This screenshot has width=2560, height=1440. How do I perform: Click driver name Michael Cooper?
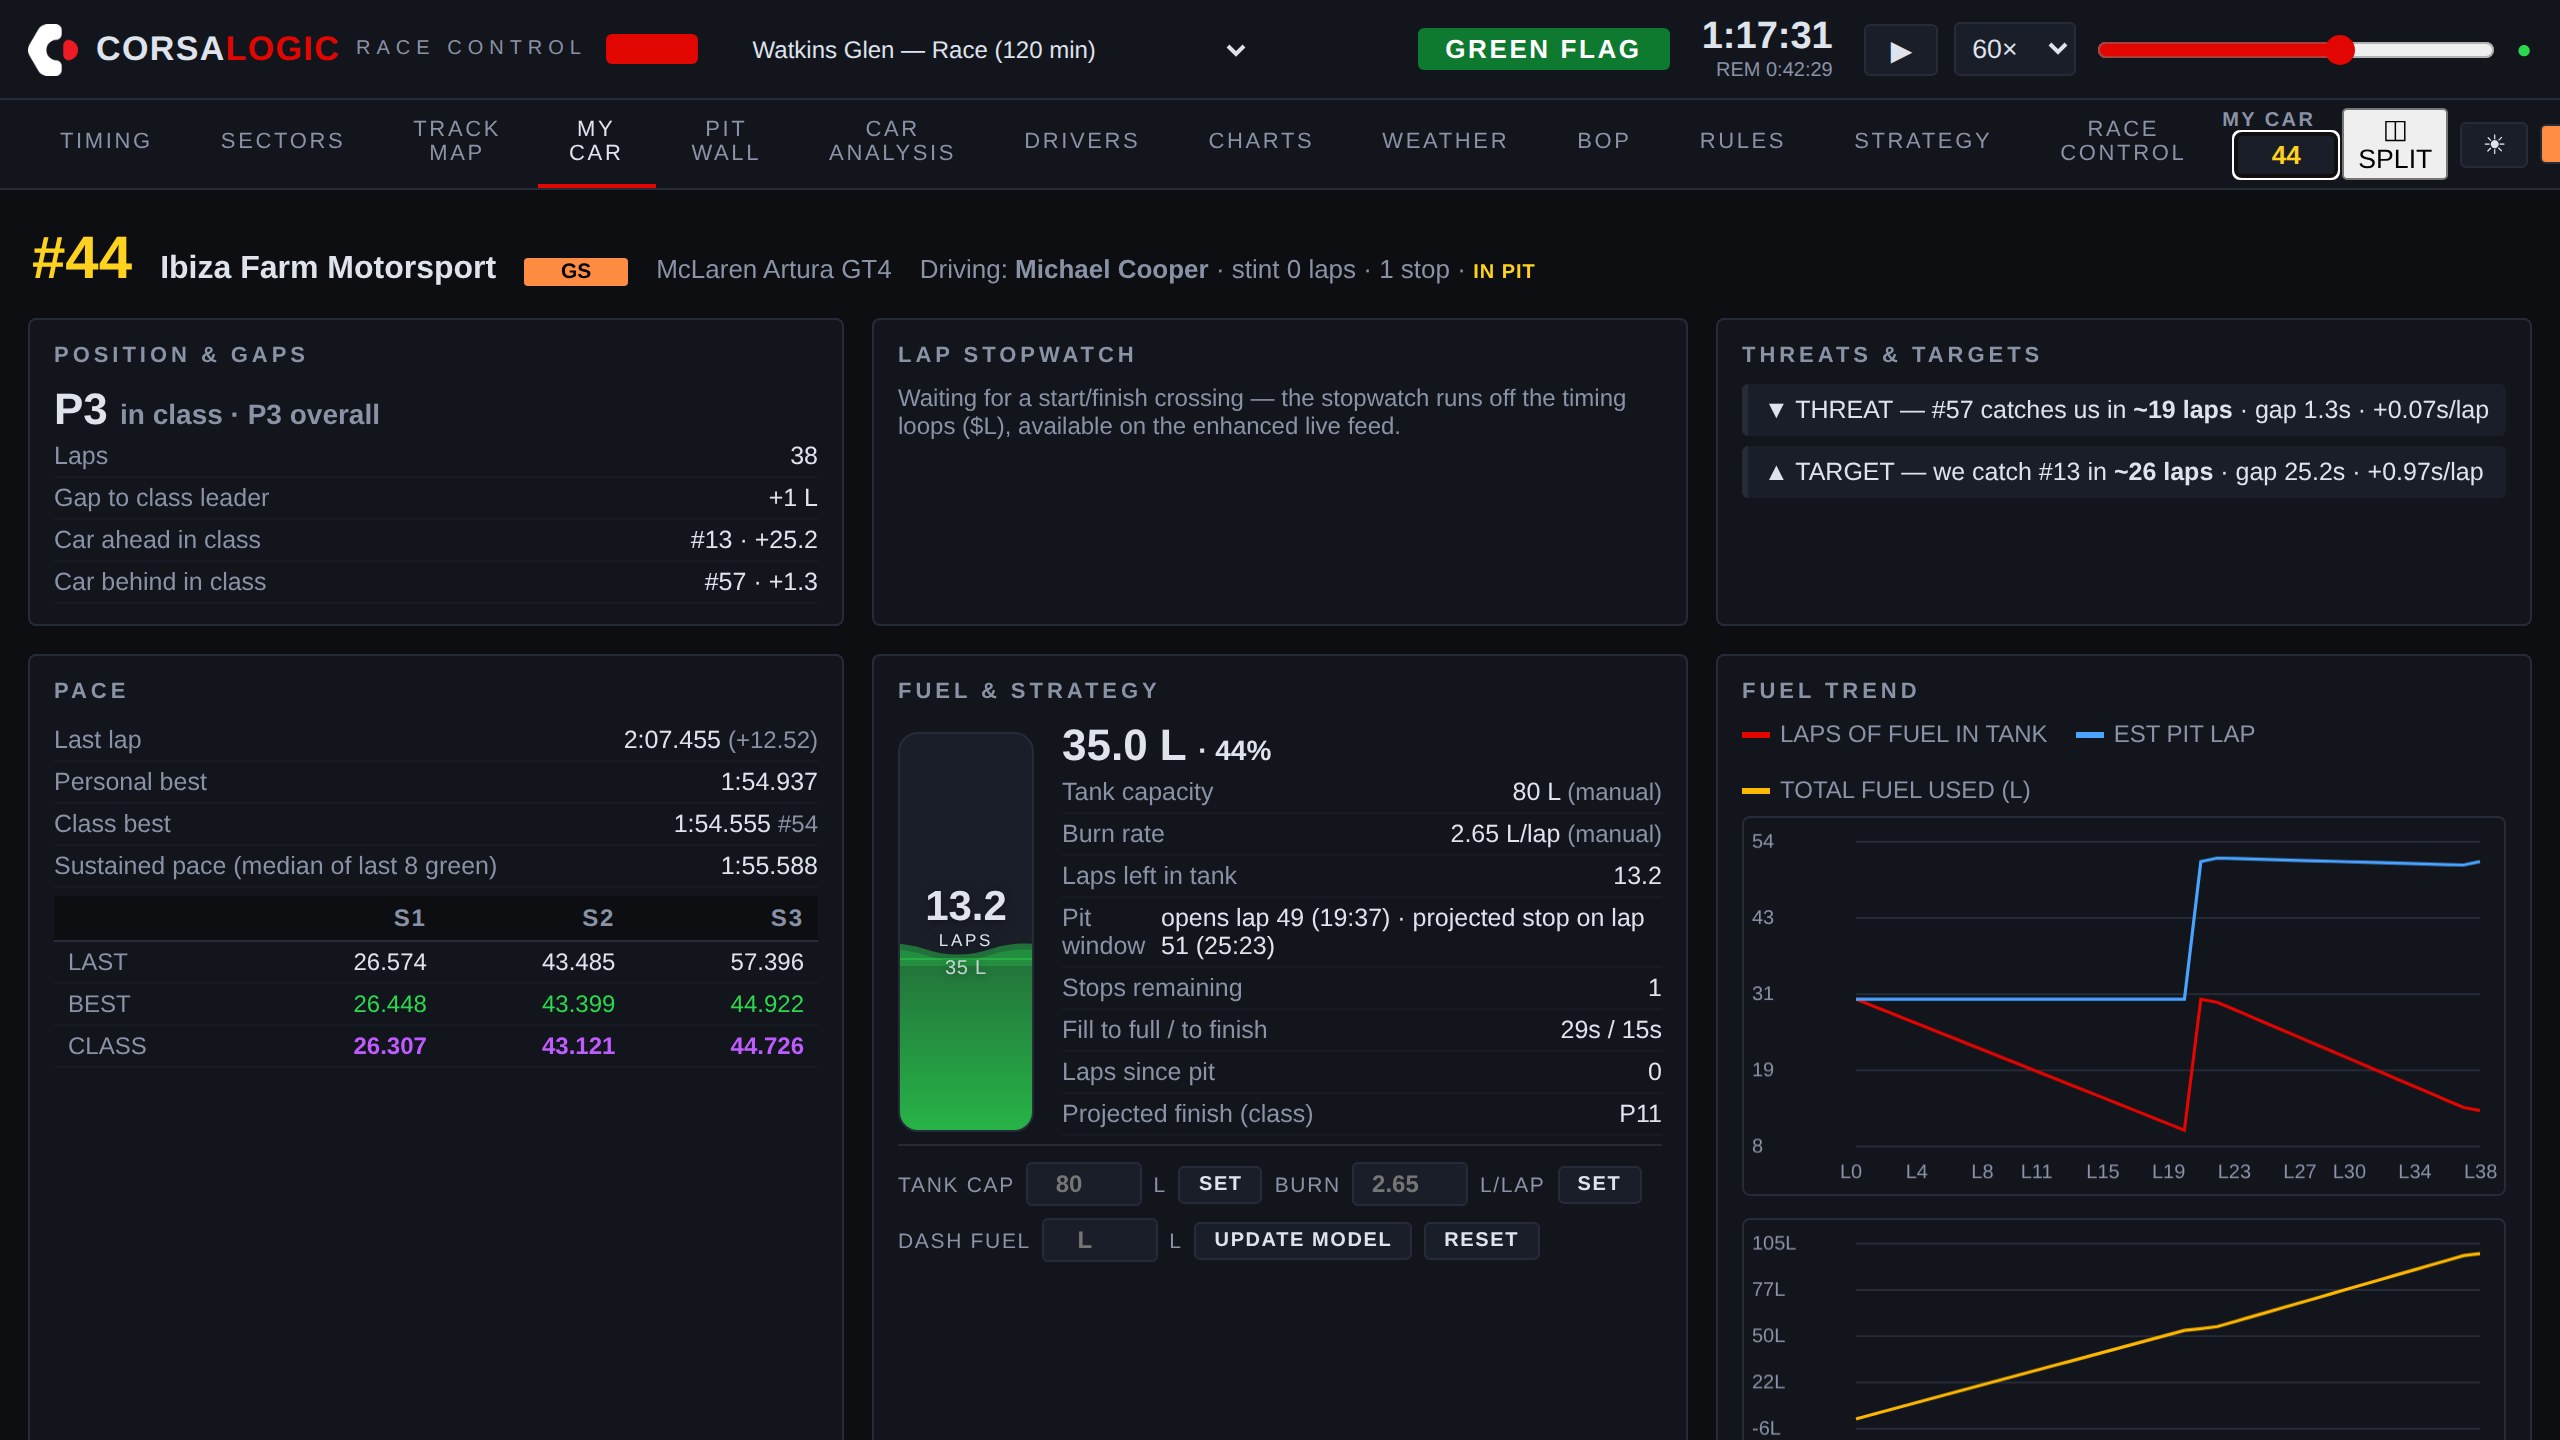point(1111,270)
